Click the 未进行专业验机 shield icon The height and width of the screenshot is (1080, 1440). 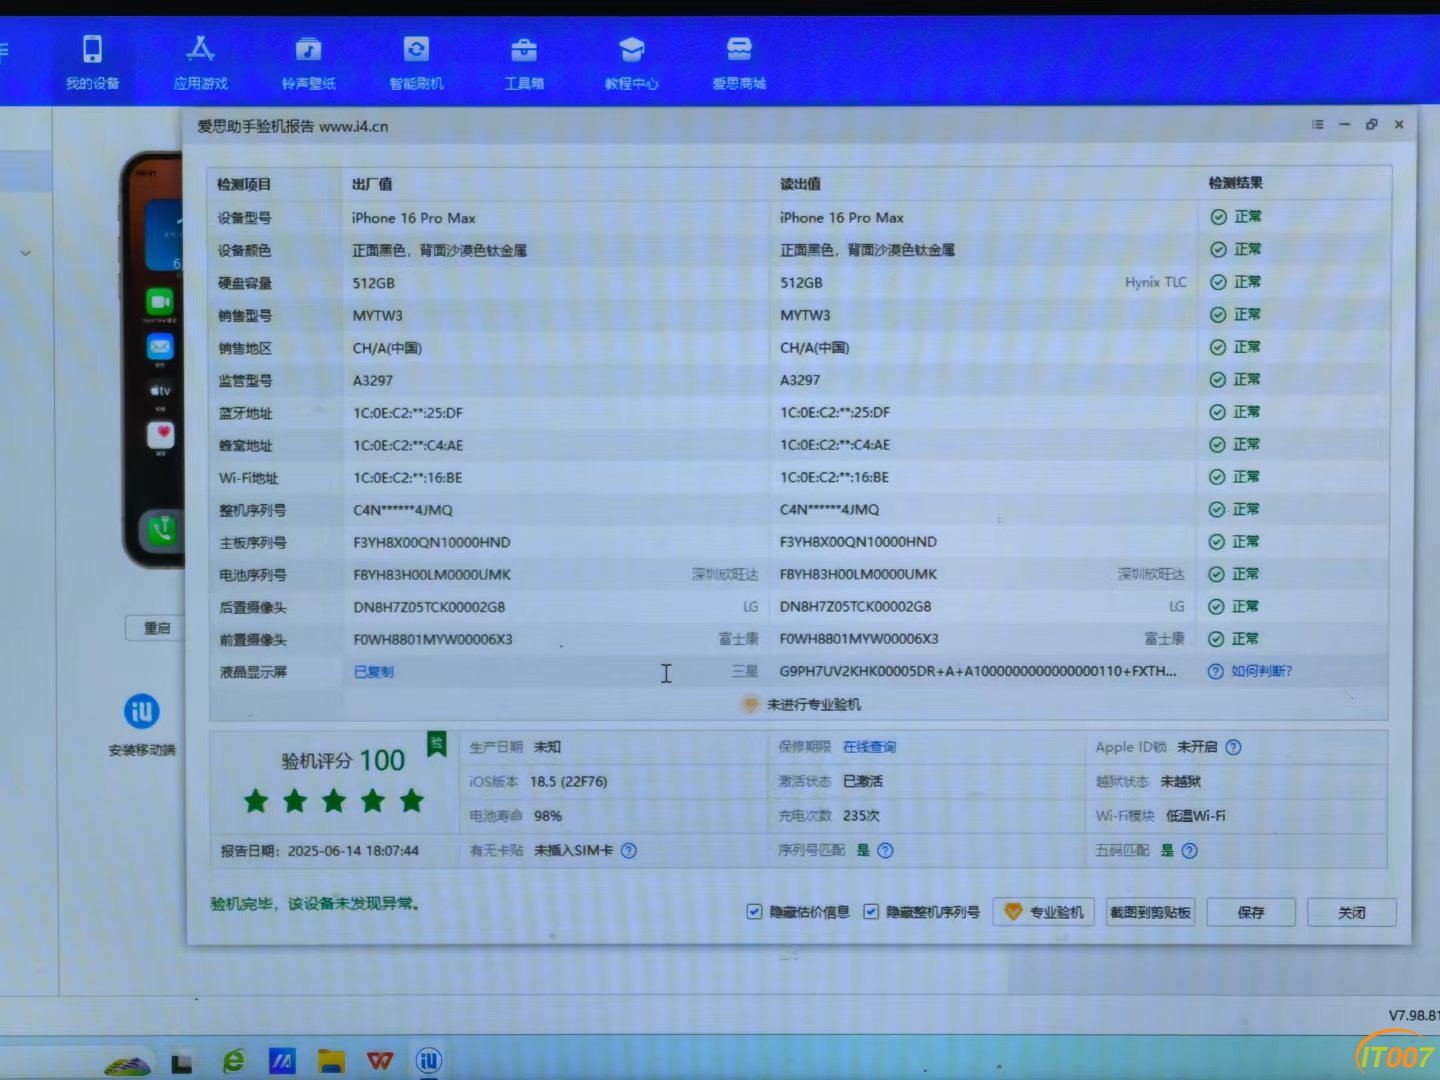click(x=750, y=704)
